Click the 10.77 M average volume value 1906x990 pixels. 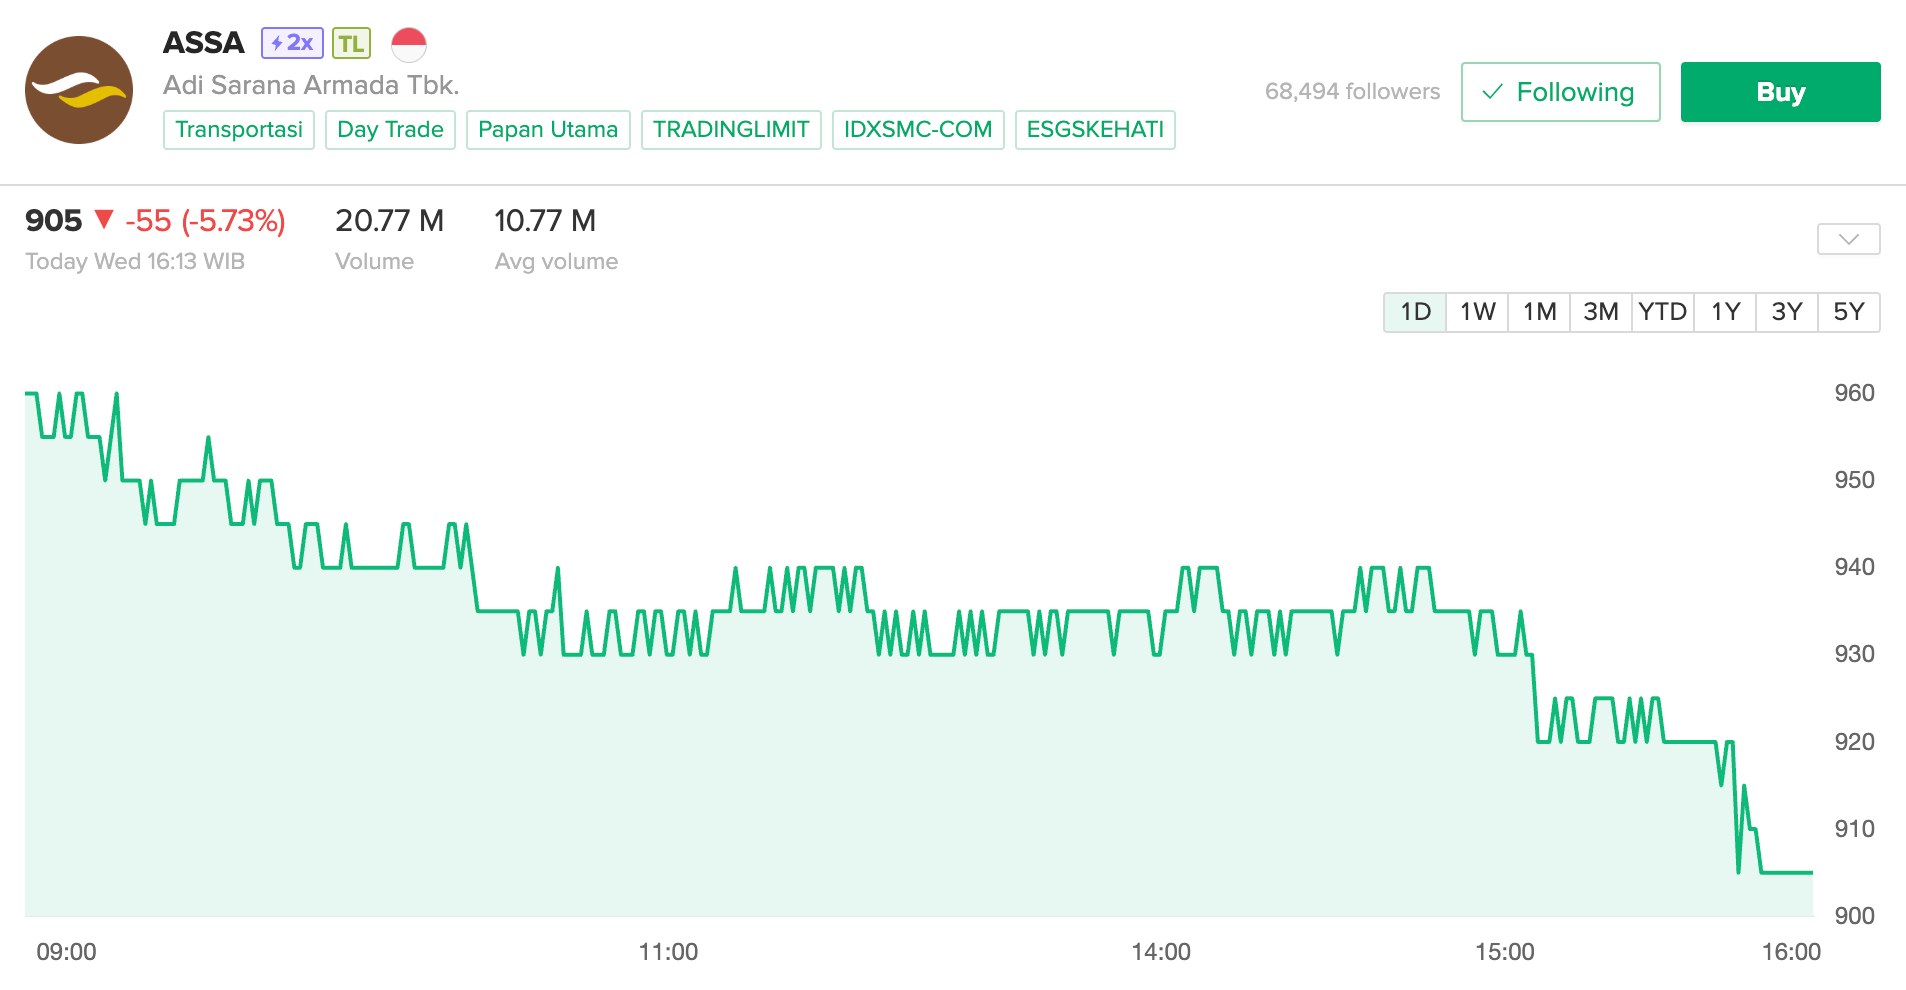[x=545, y=220]
